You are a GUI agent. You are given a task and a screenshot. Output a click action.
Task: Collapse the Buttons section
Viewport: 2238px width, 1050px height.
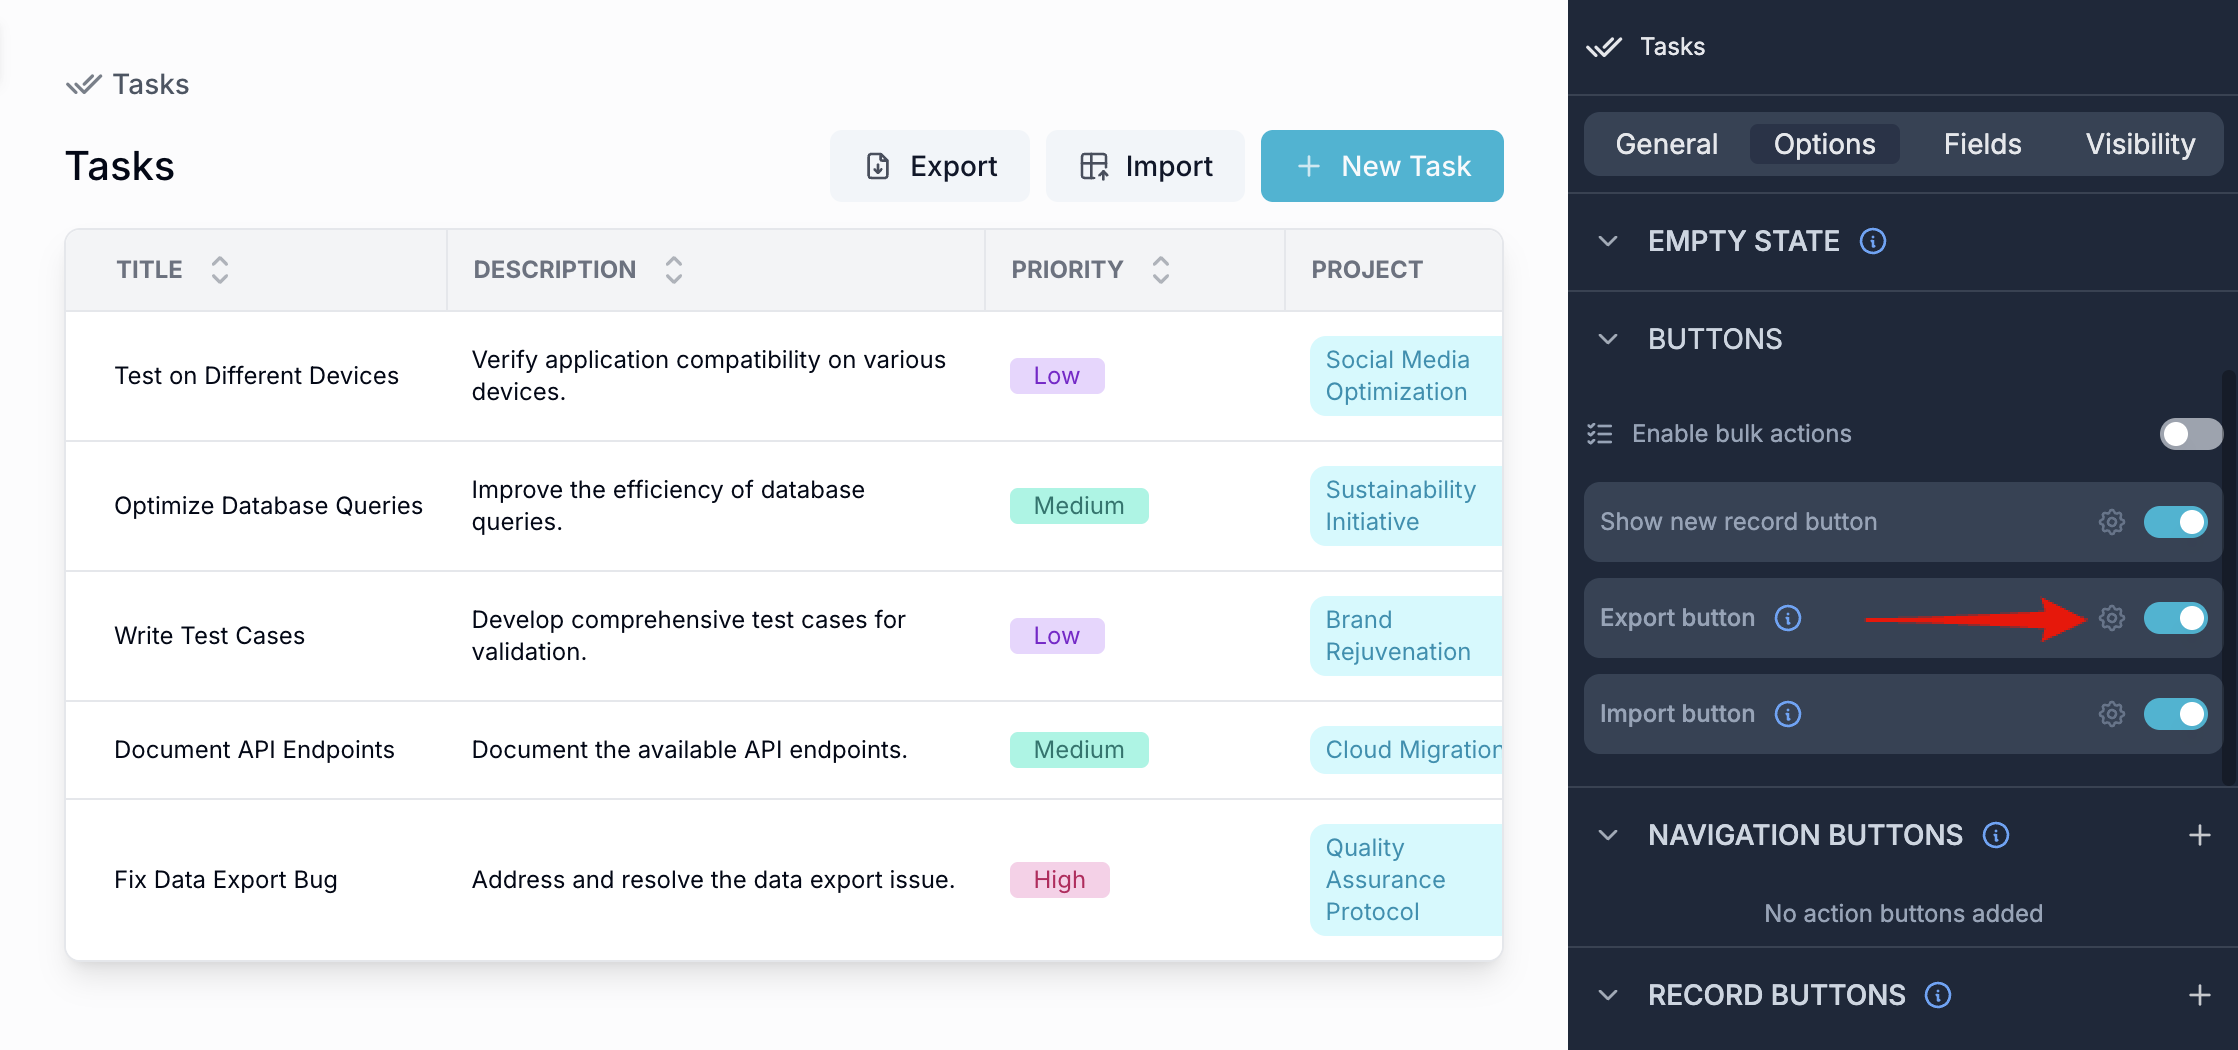pos(1608,339)
